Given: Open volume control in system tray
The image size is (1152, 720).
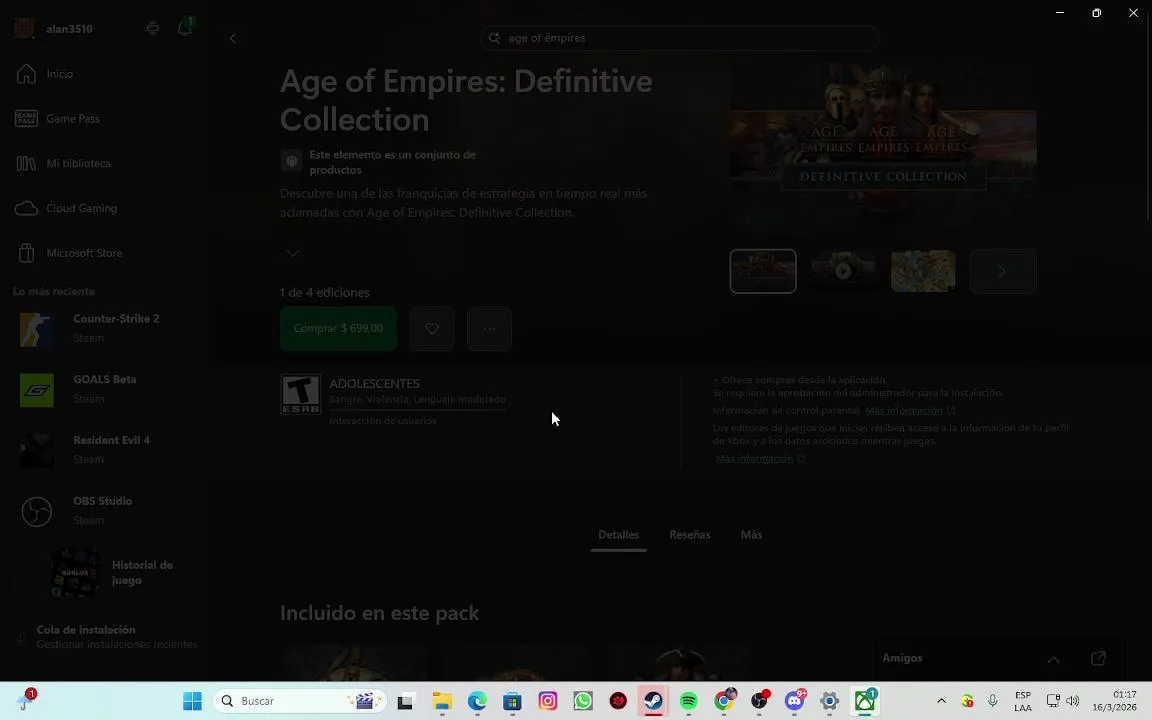Looking at the screenshot, I should pos(1073,701).
